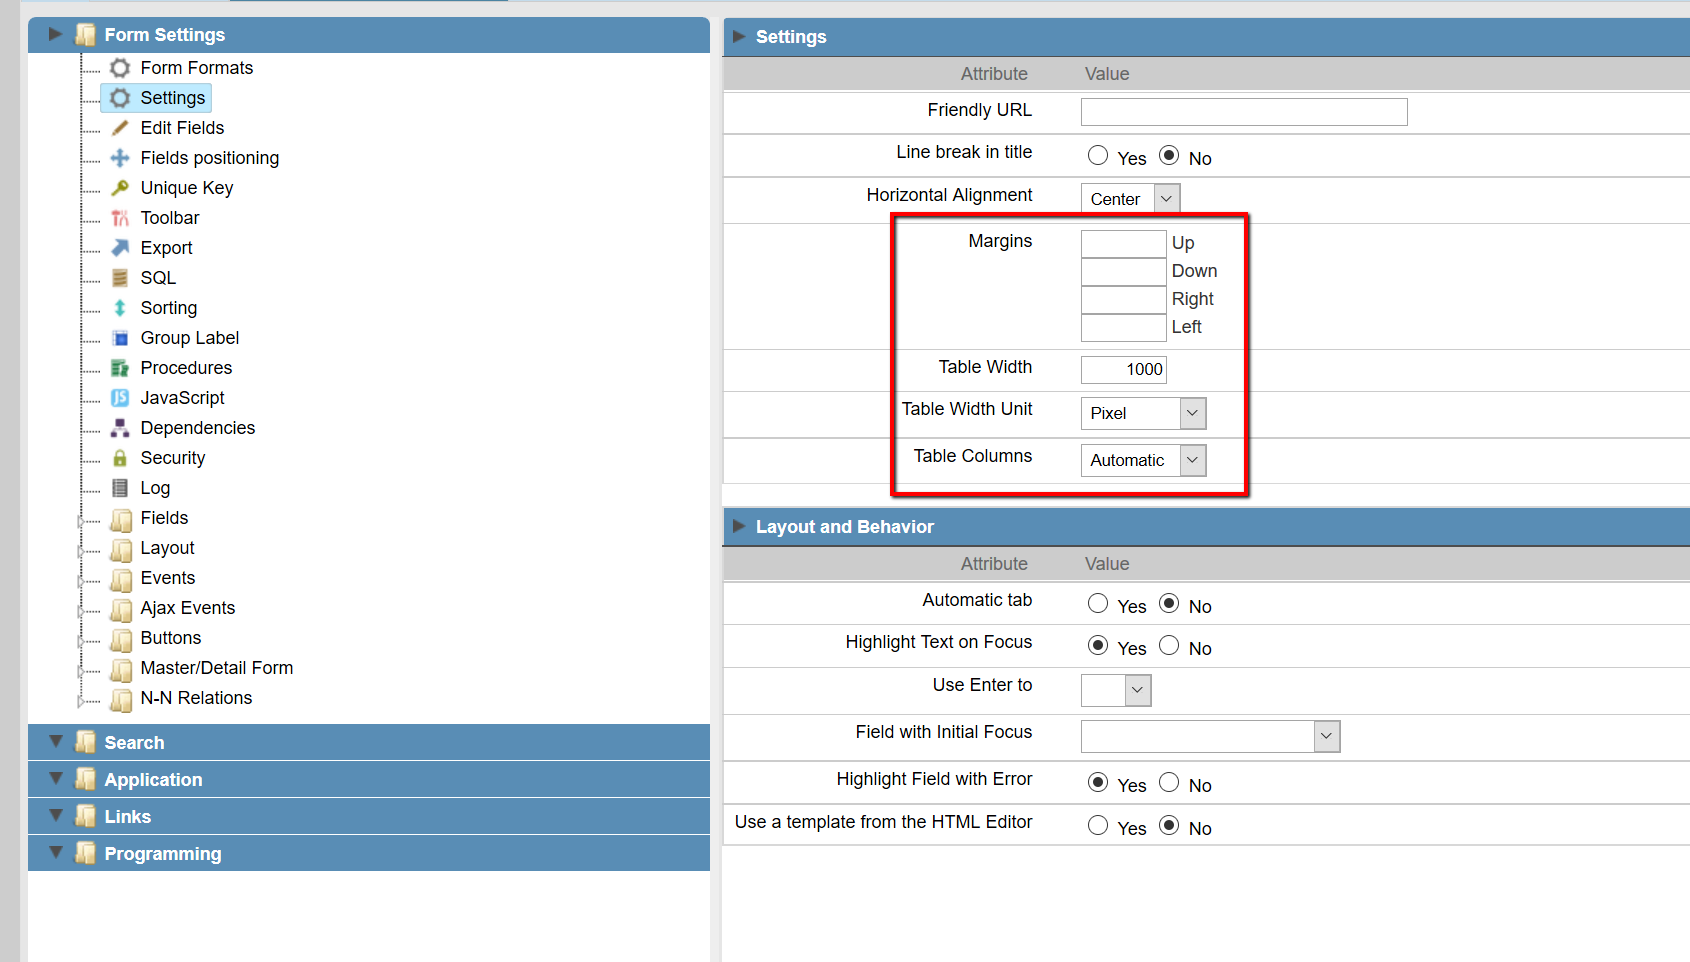Click the Sorting arrows icon
The height and width of the screenshot is (962, 1690).
point(120,308)
